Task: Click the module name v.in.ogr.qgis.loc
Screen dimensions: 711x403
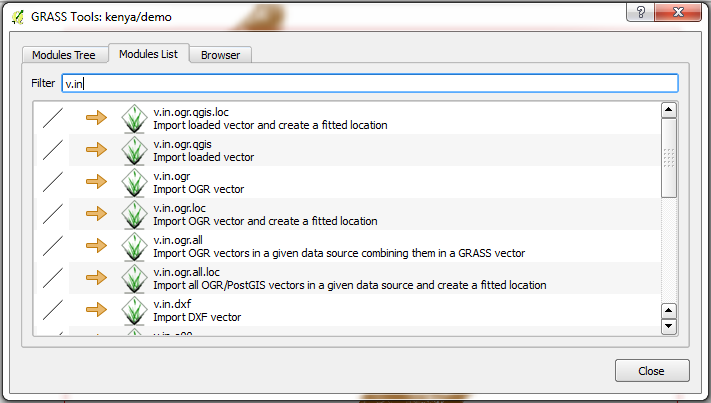Action: coord(191,112)
